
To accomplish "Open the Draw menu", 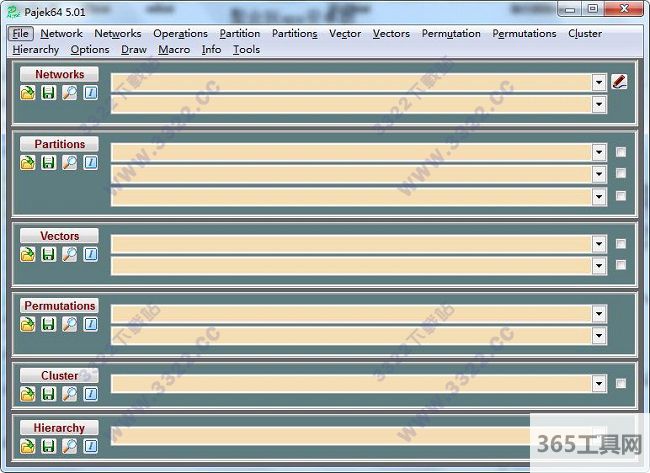I will pos(134,49).
